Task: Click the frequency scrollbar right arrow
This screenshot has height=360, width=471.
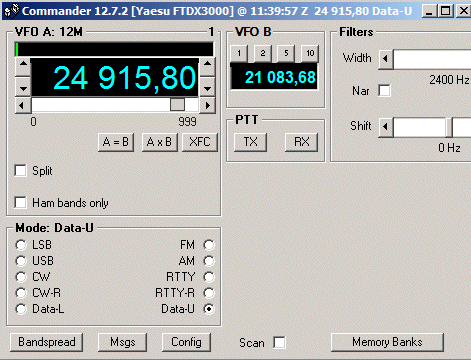Action: (208, 105)
